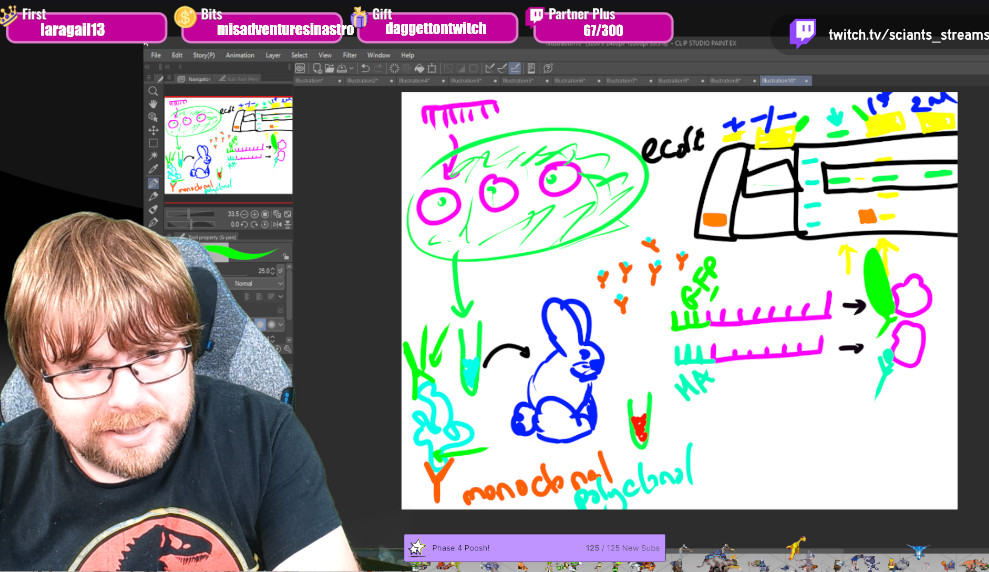989x572 pixels.
Task: Open the View menu
Action: pyautogui.click(x=325, y=55)
